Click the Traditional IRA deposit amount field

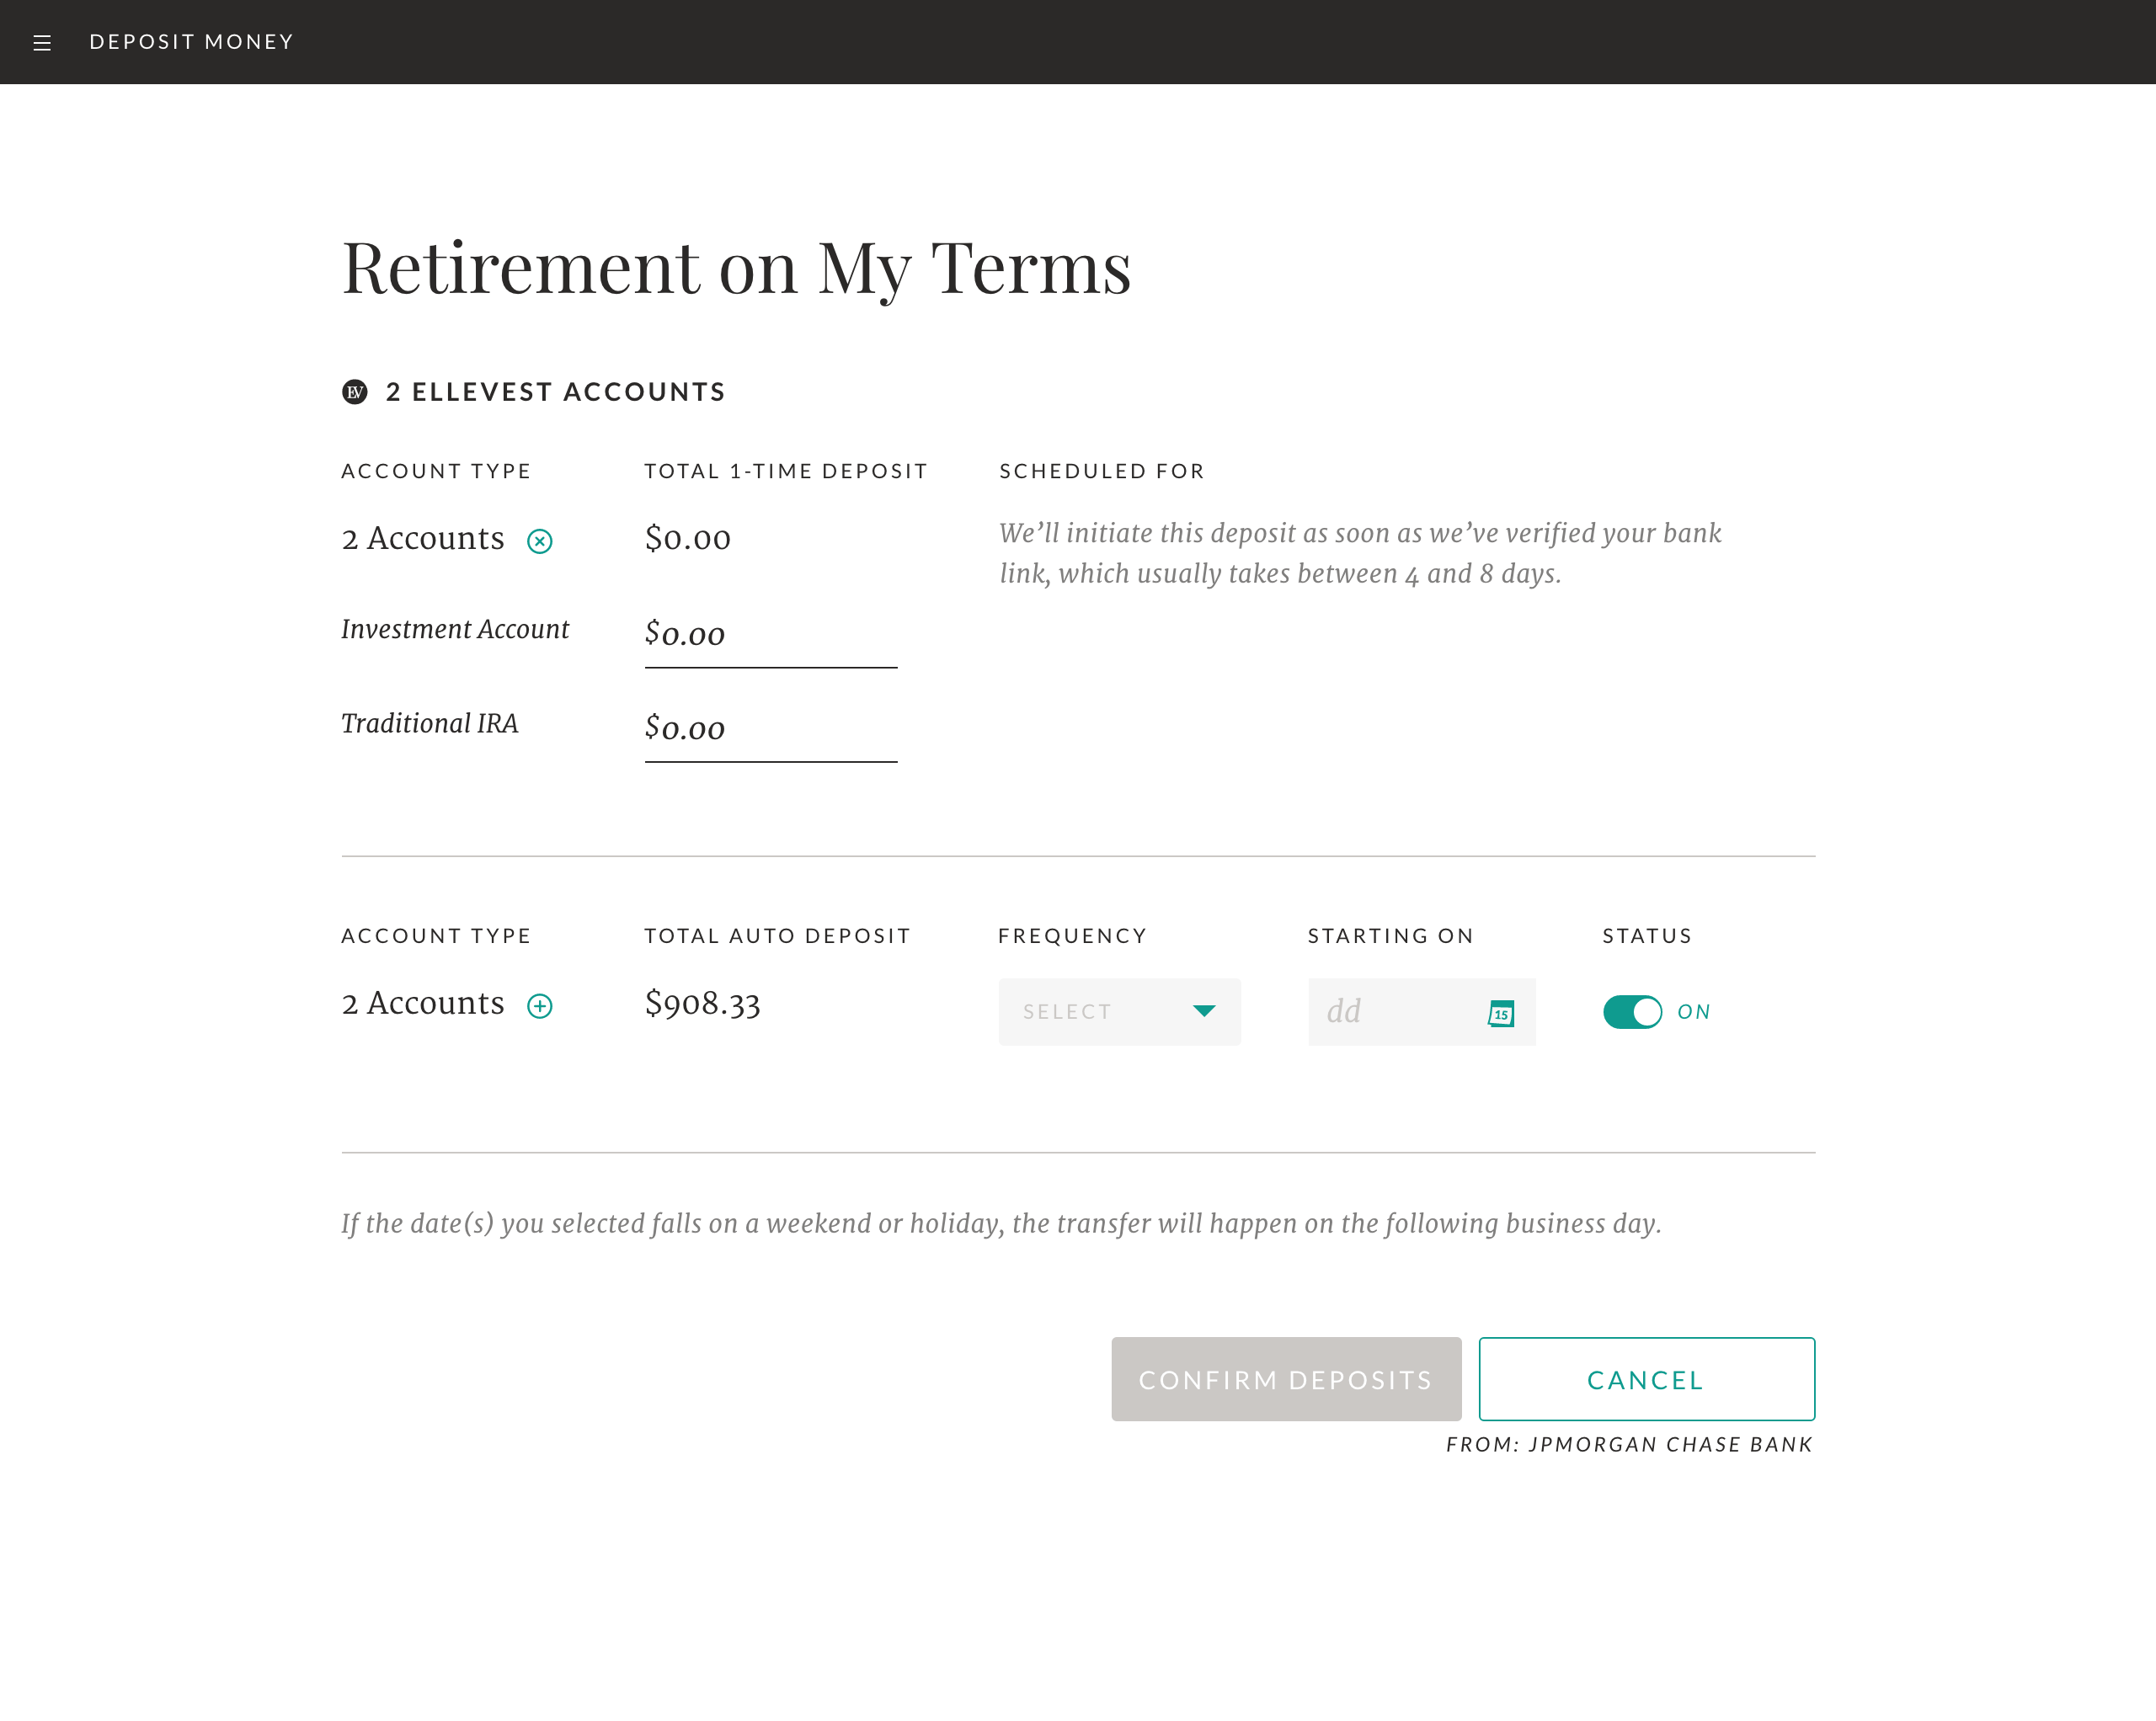[771, 730]
